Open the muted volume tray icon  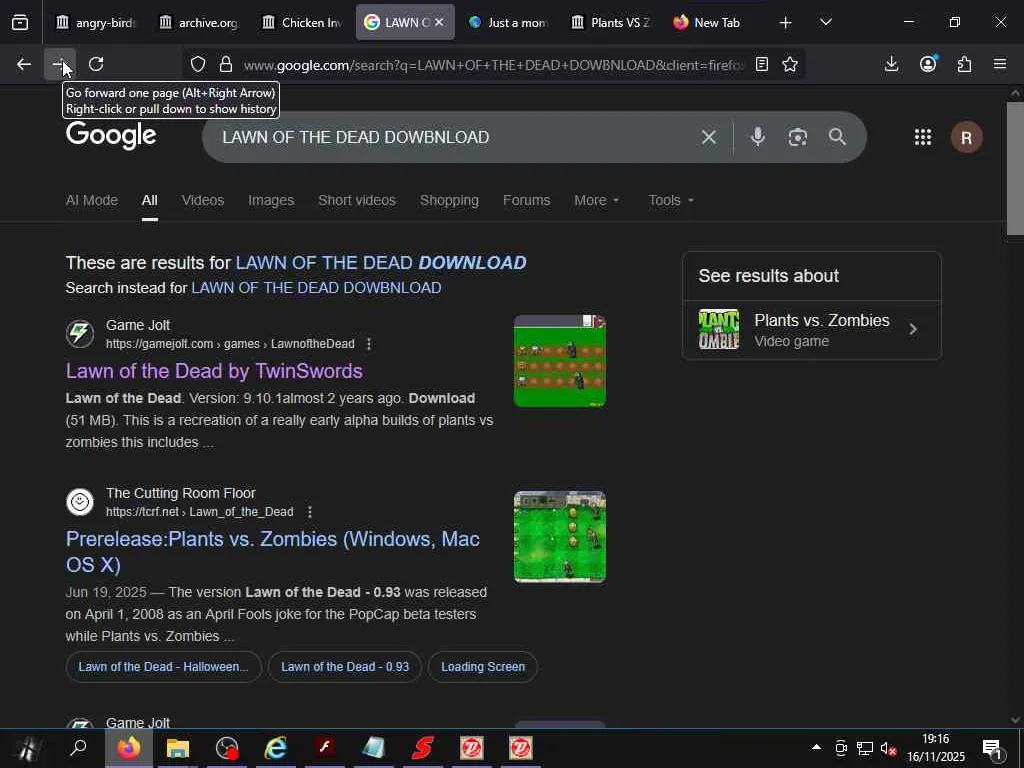[x=888, y=748]
